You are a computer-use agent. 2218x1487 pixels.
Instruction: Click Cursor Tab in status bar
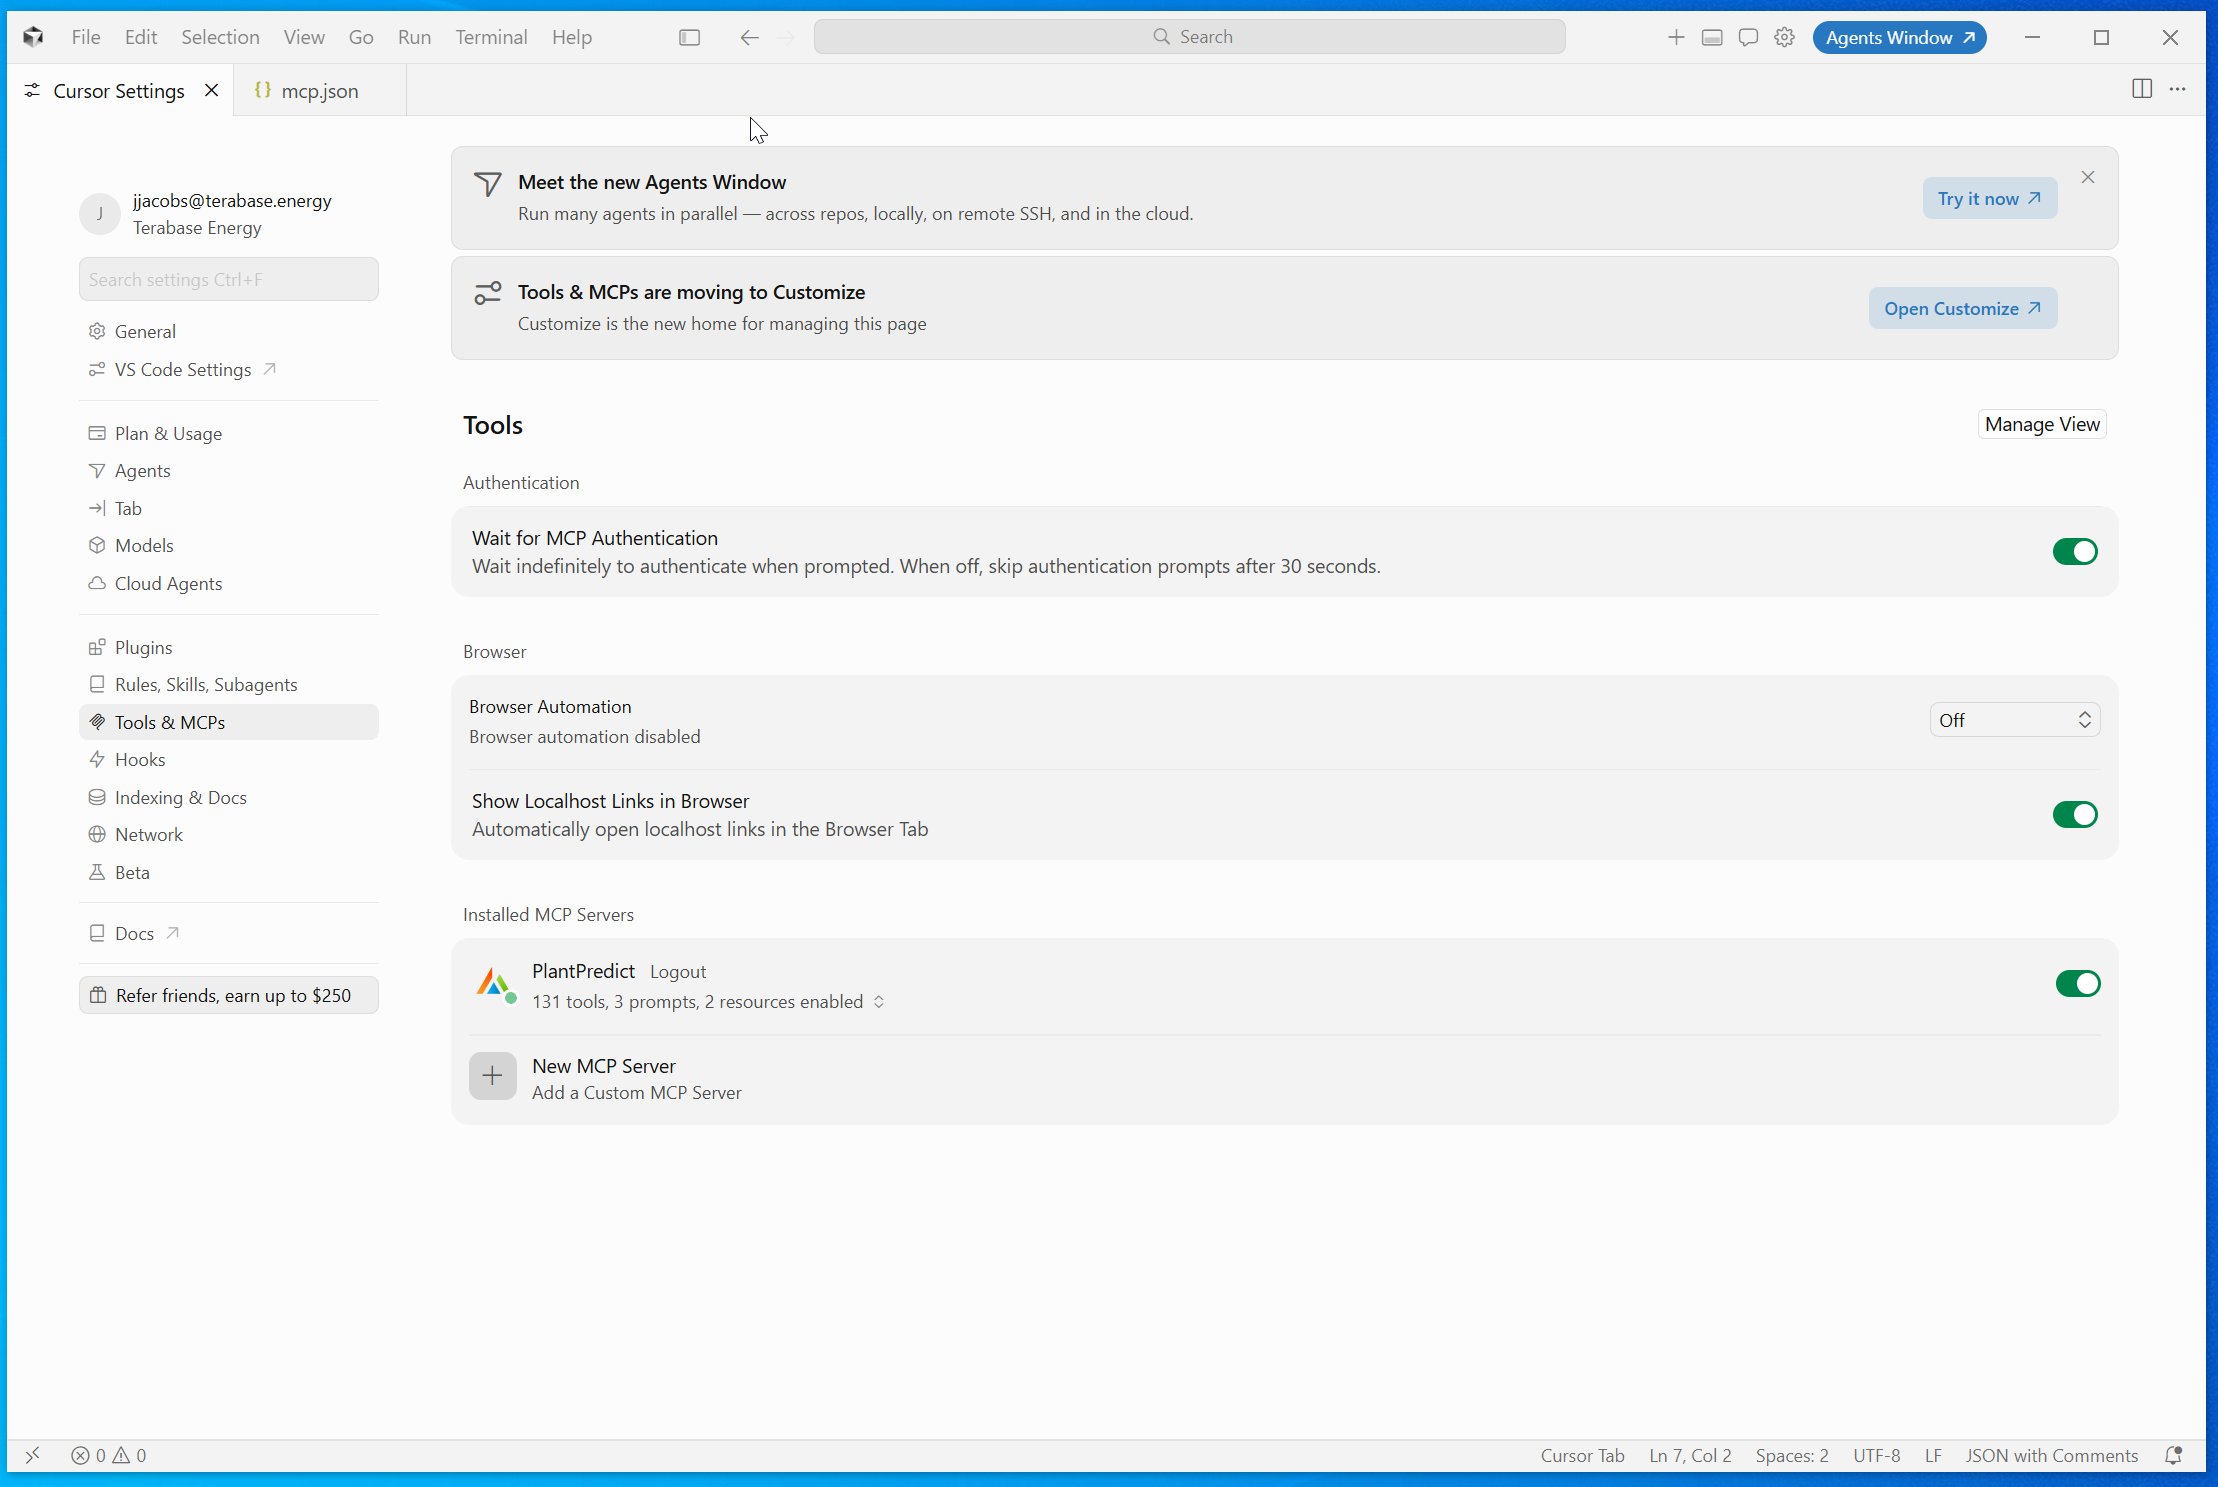pyautogui.click(x=1582, y=1455)
